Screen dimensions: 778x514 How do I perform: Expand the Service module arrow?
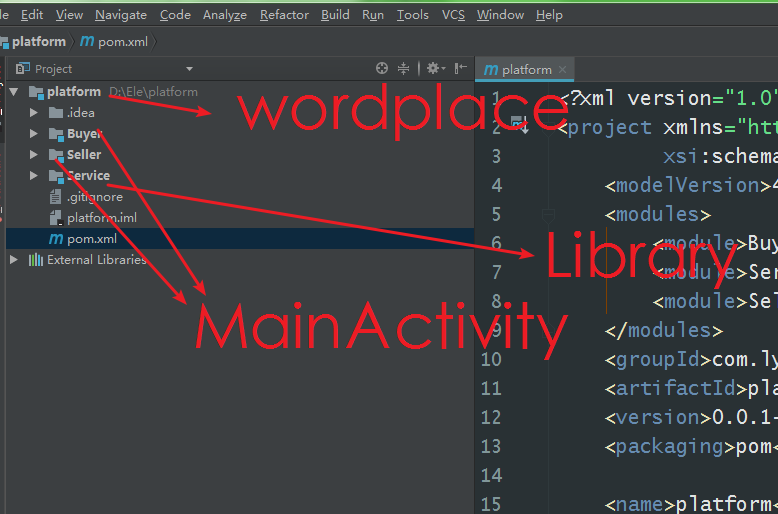34,175
